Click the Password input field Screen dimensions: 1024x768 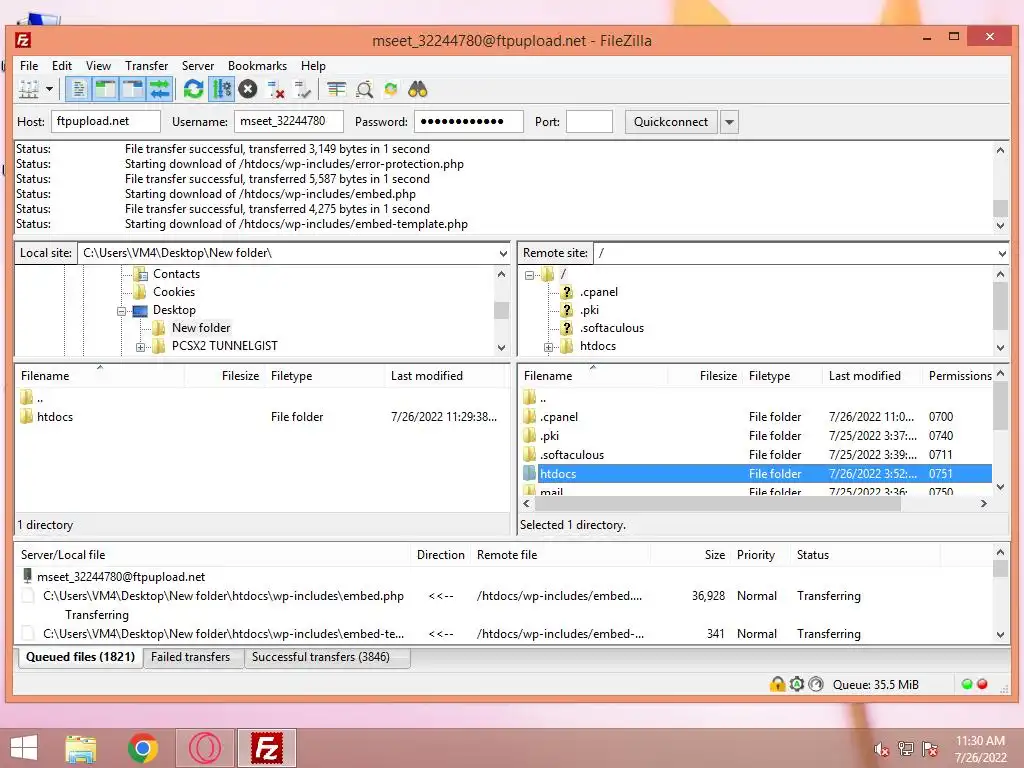(469, 121)
